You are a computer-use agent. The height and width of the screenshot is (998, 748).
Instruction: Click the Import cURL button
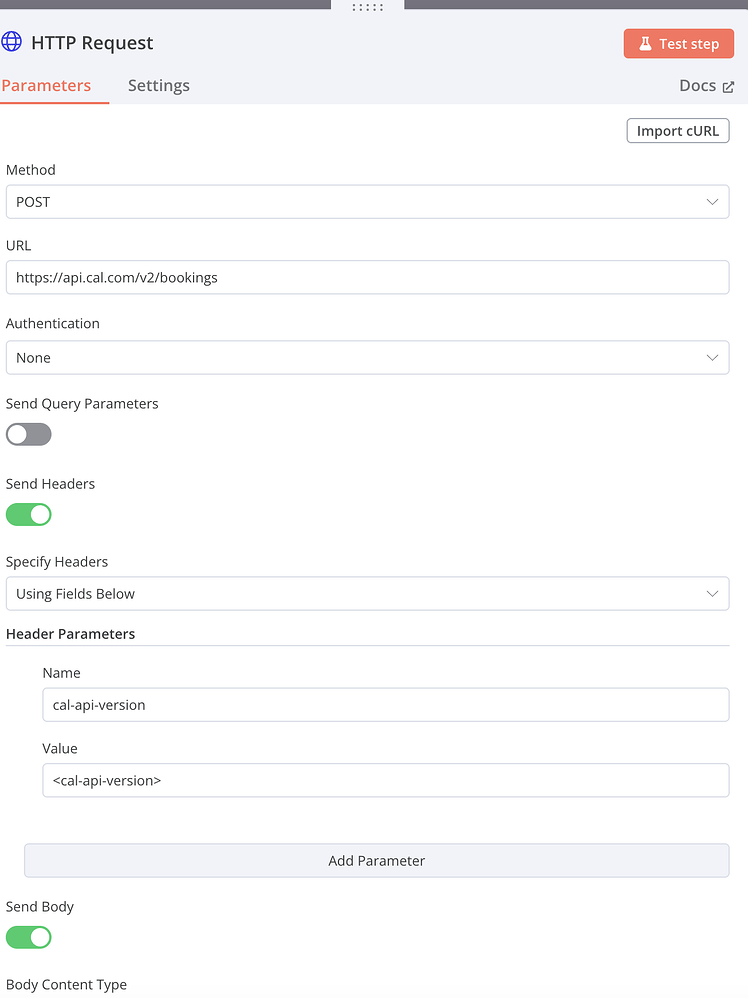point(677,130)
